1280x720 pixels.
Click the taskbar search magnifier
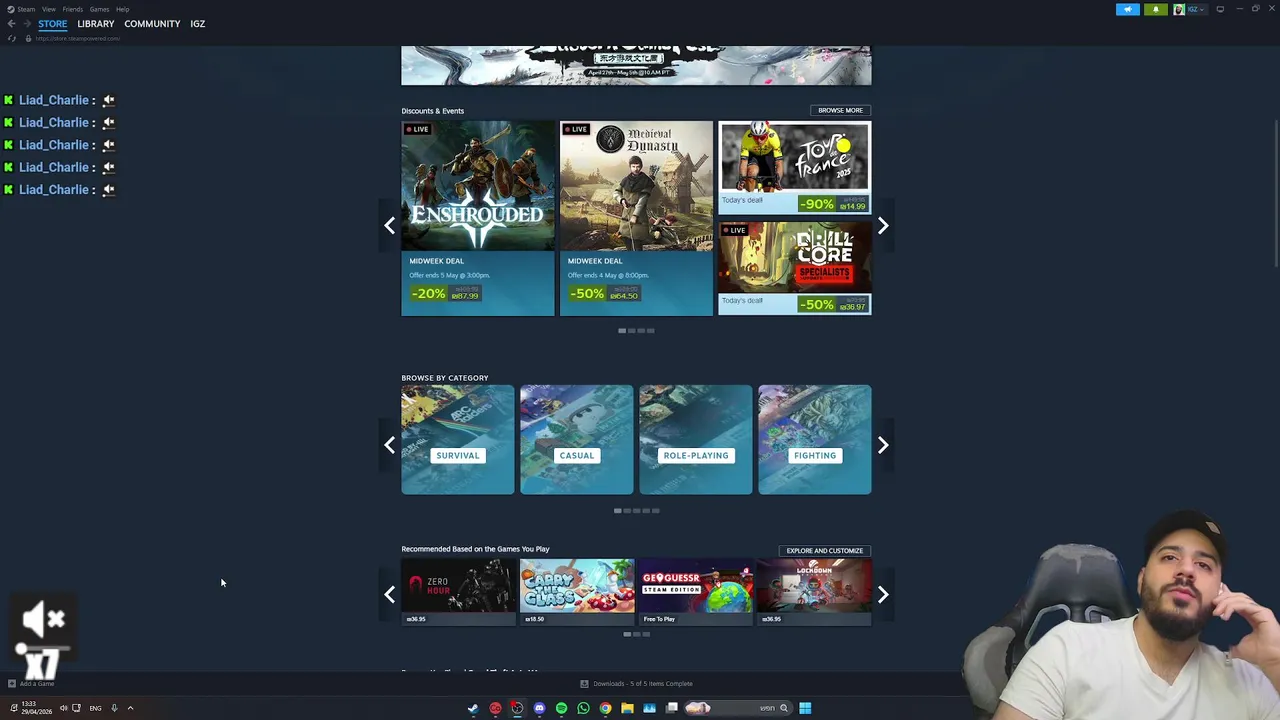coord(784,708)
